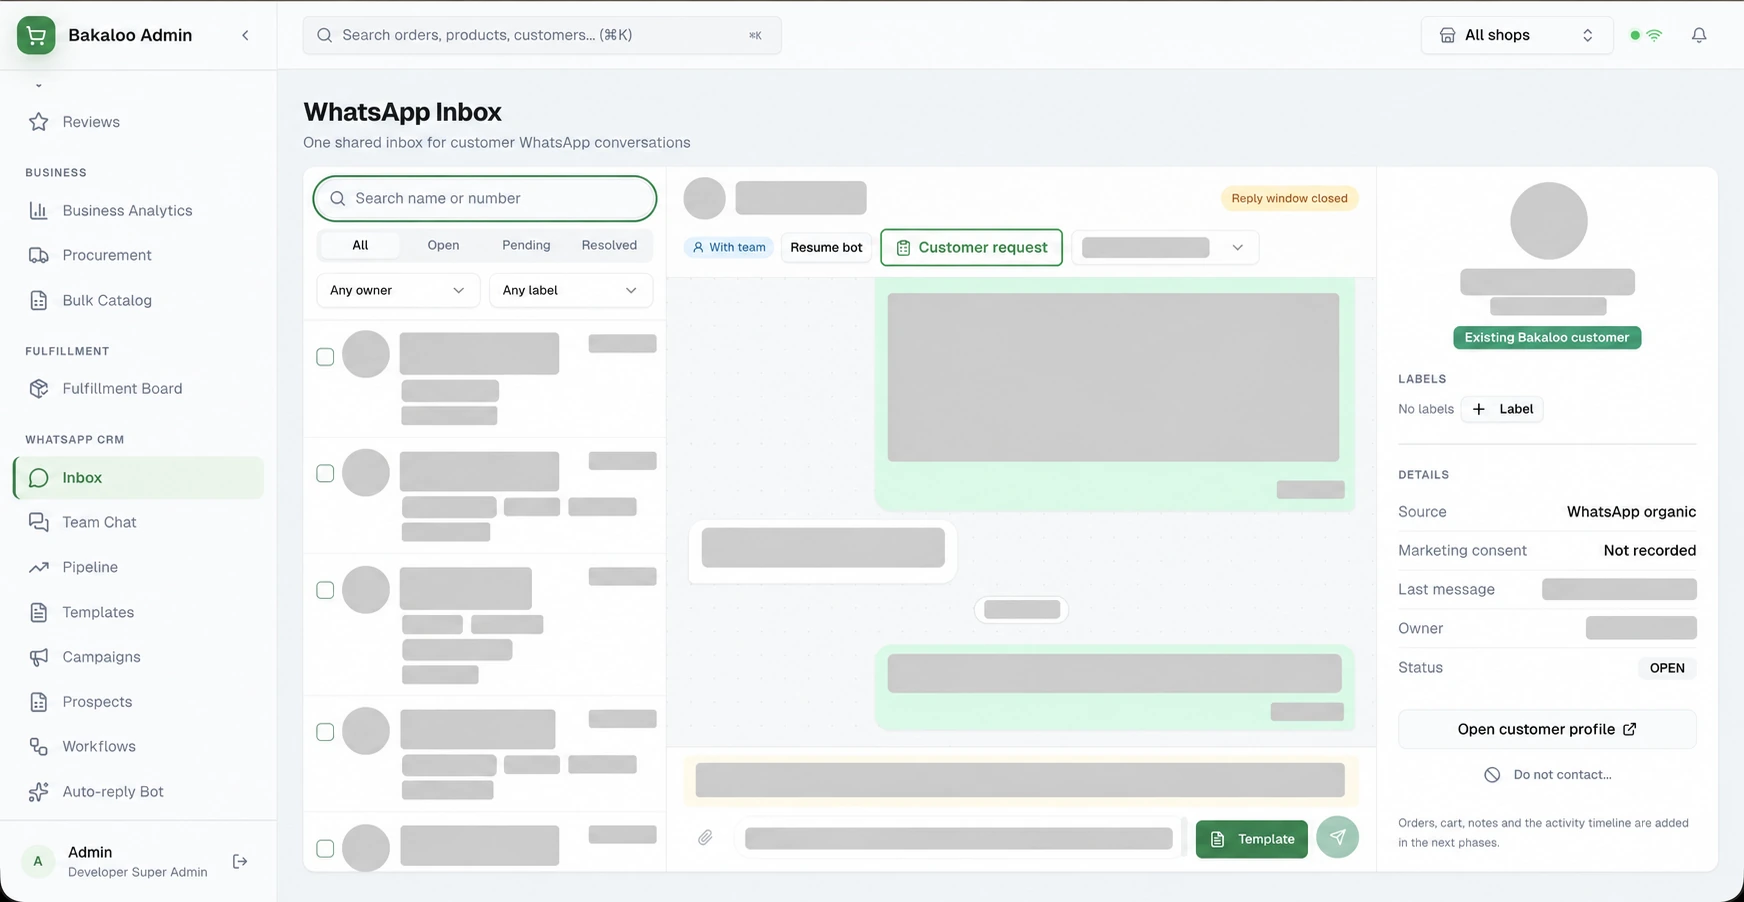
Task: Show Resolved conversations
Action: pos(609,245)
